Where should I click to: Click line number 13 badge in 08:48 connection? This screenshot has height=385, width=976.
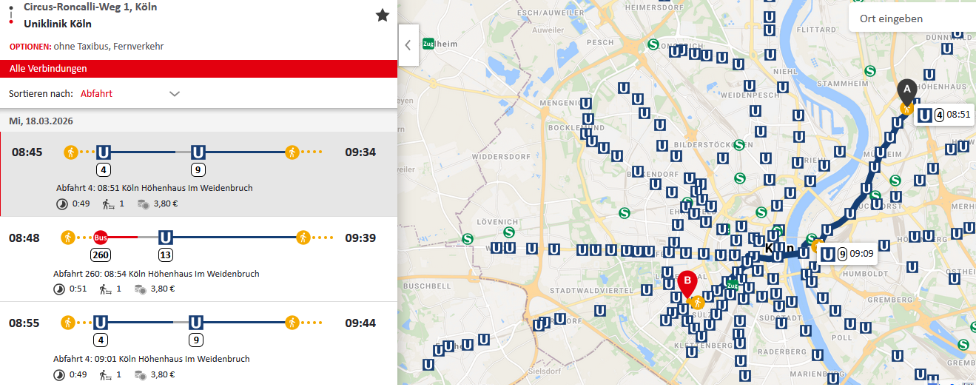165,254
